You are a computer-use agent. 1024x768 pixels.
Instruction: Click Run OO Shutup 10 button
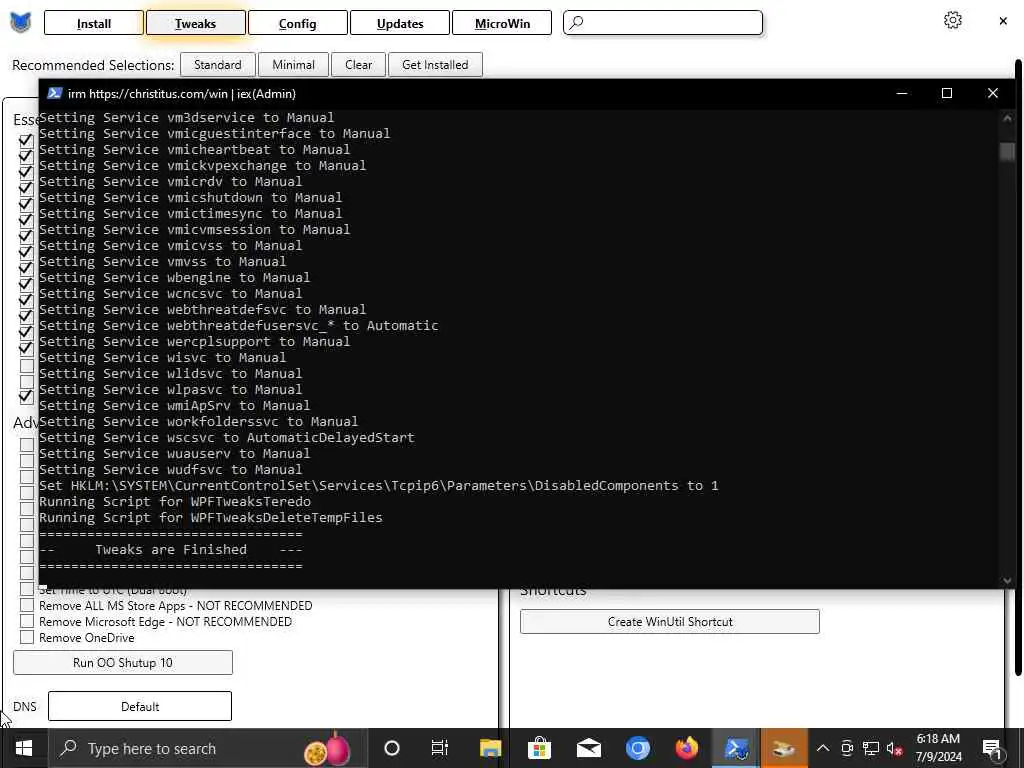[123, 662]
